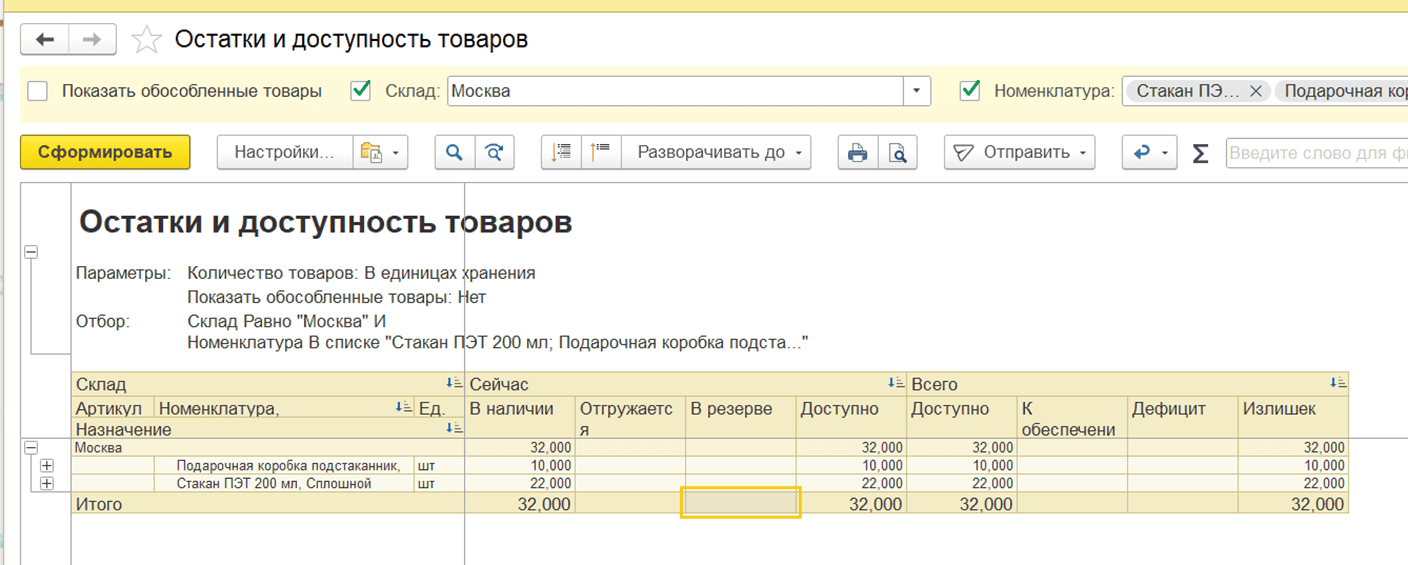The image size is (1408, 565).
Task: Click the forward navigation arrow
Action: [92, 40]
